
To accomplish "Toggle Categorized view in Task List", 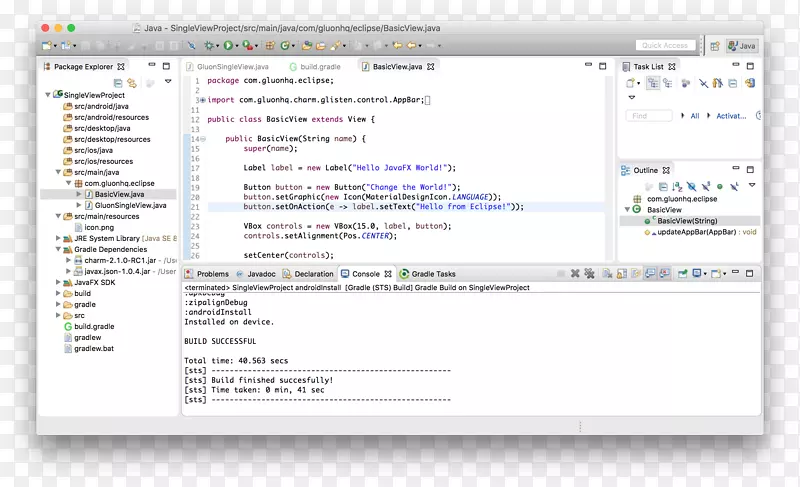I will [653, 83].
